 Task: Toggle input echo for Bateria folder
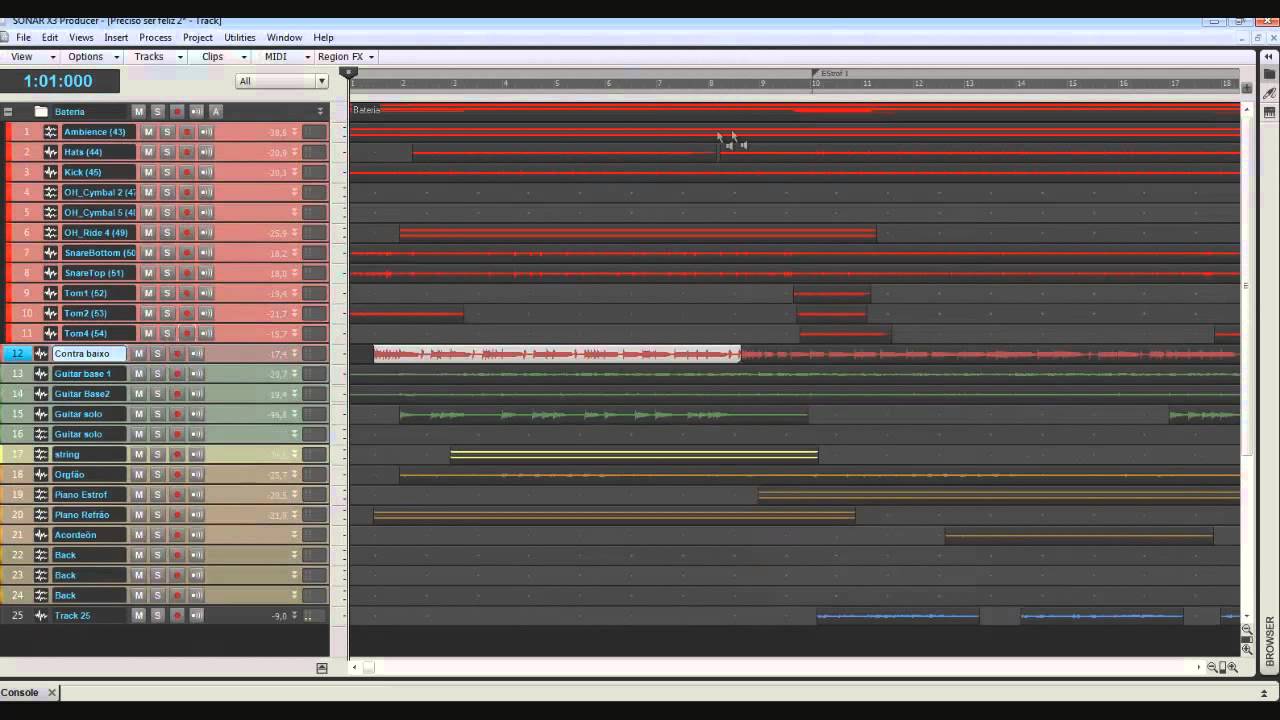(196, 111)
